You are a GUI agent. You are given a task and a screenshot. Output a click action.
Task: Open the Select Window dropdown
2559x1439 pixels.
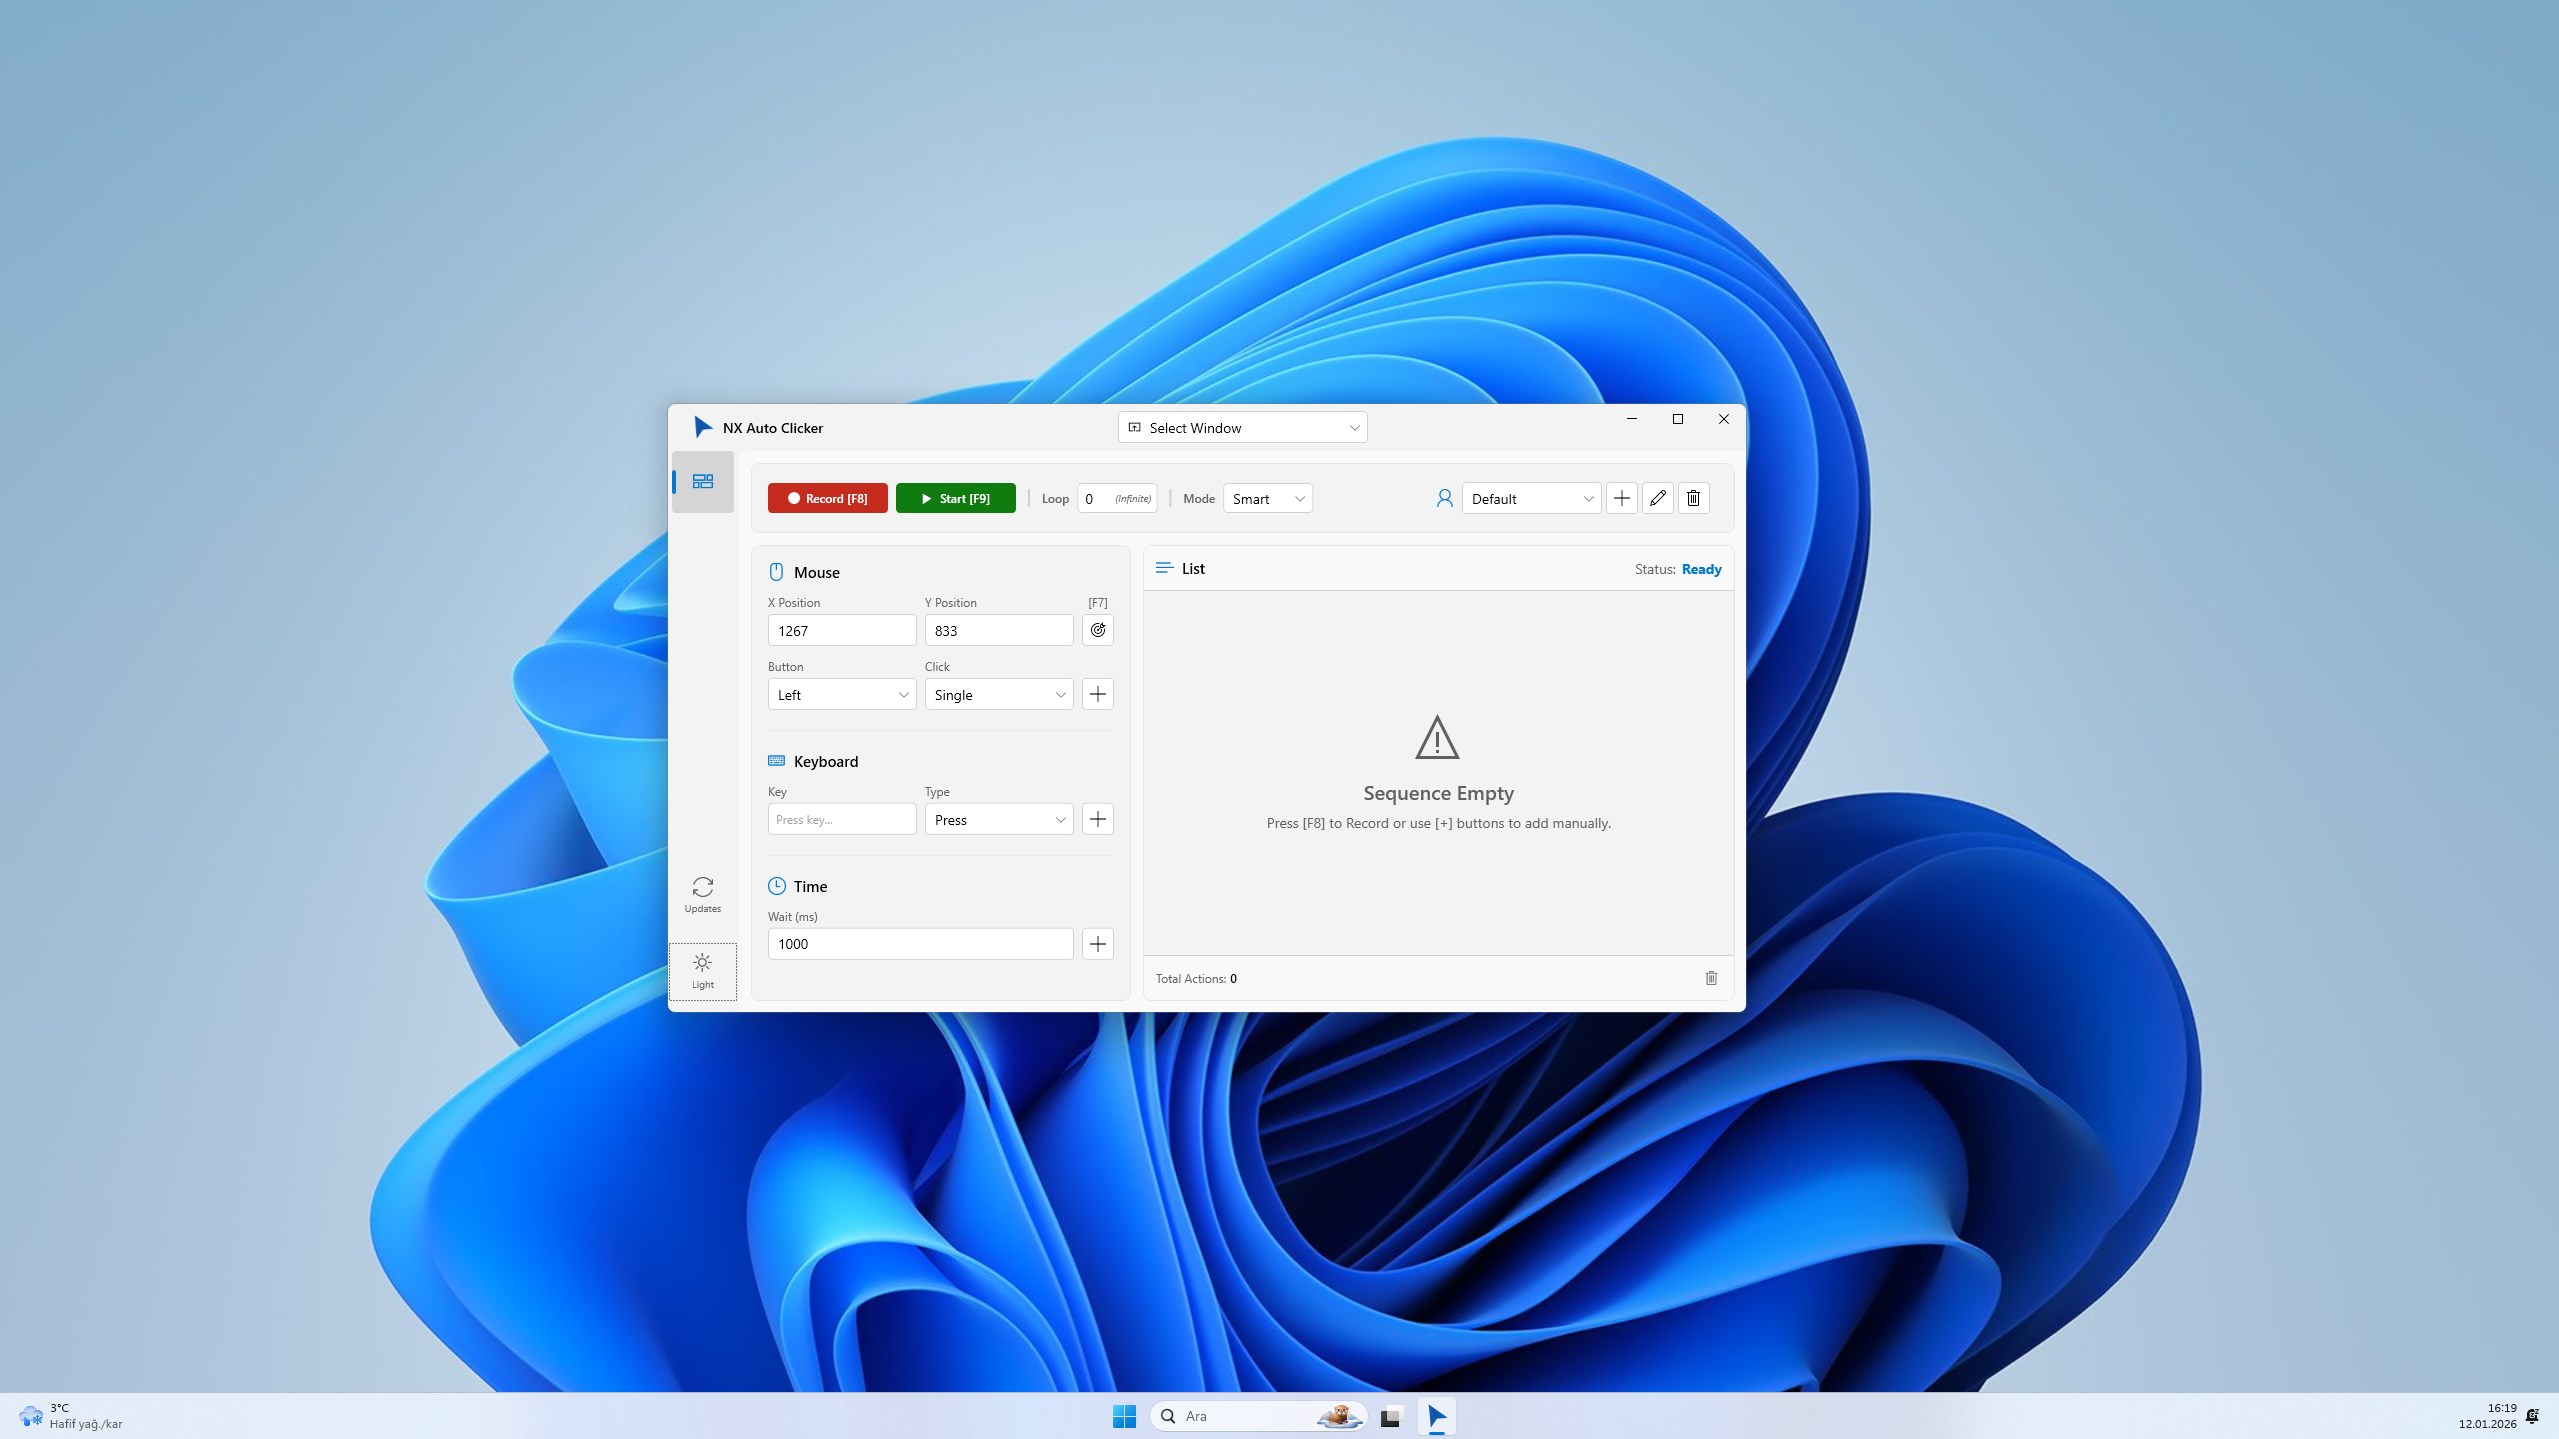[1242, 428]
